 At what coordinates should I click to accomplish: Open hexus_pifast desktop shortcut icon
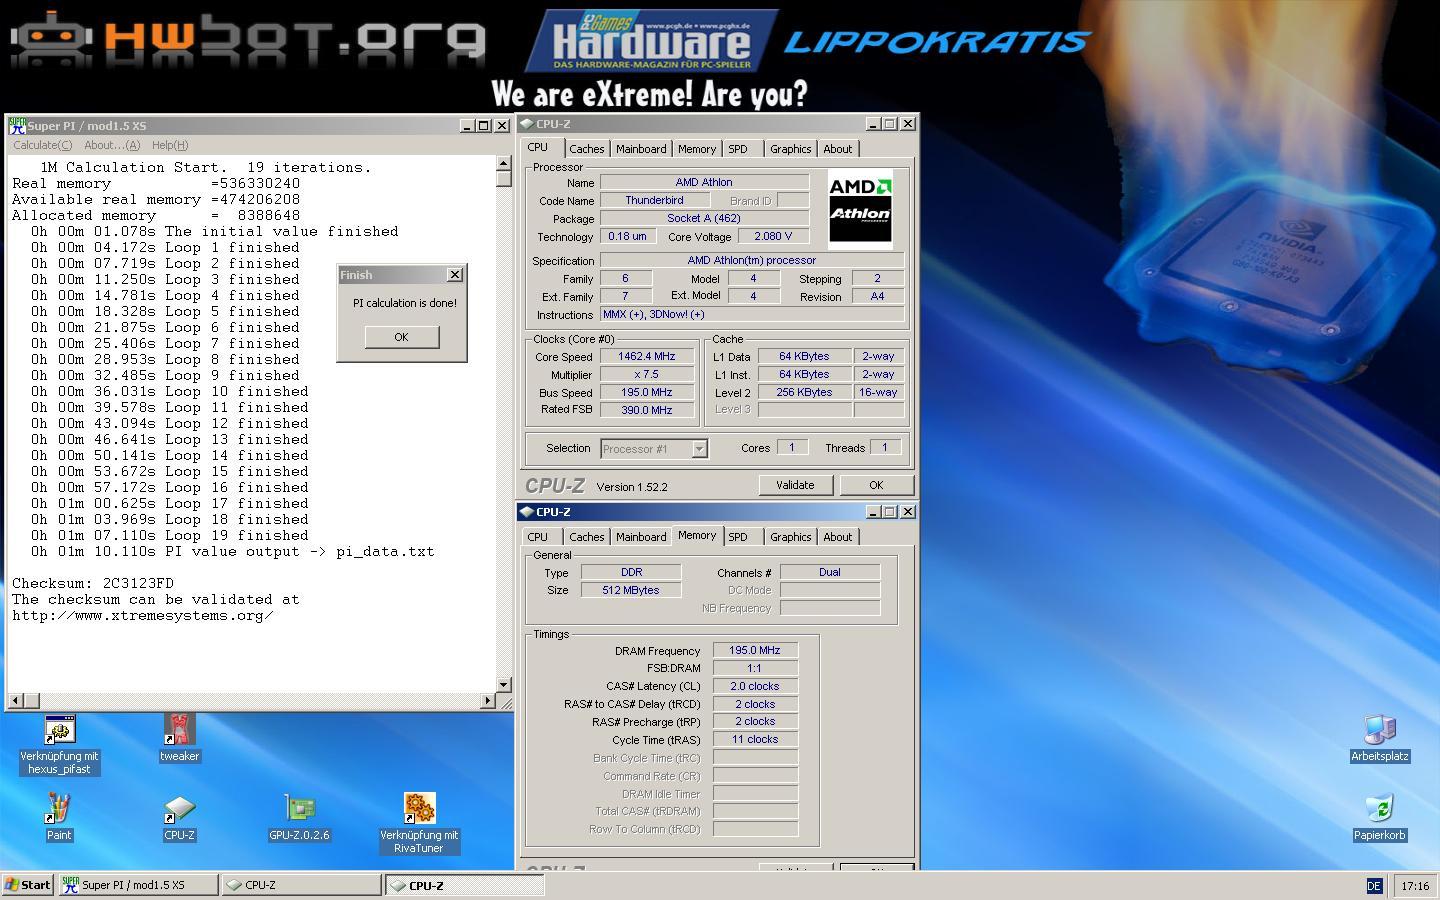click(x=59, y=731)
